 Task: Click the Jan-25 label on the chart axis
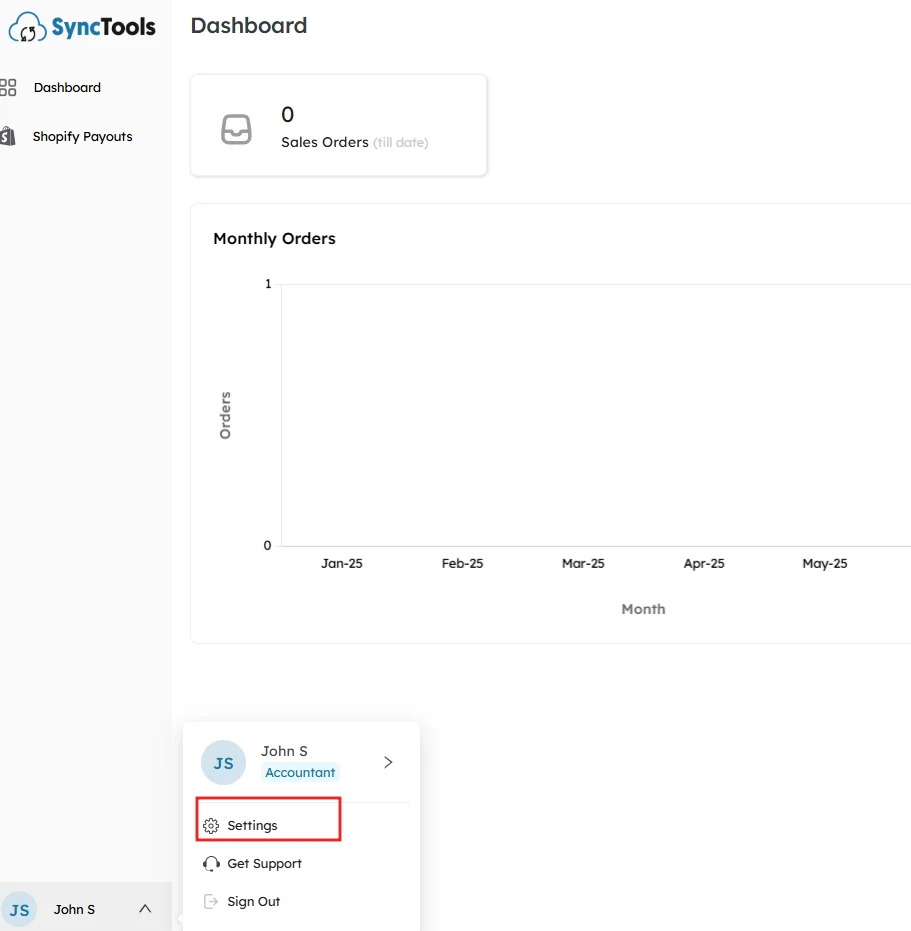(341, 563)
